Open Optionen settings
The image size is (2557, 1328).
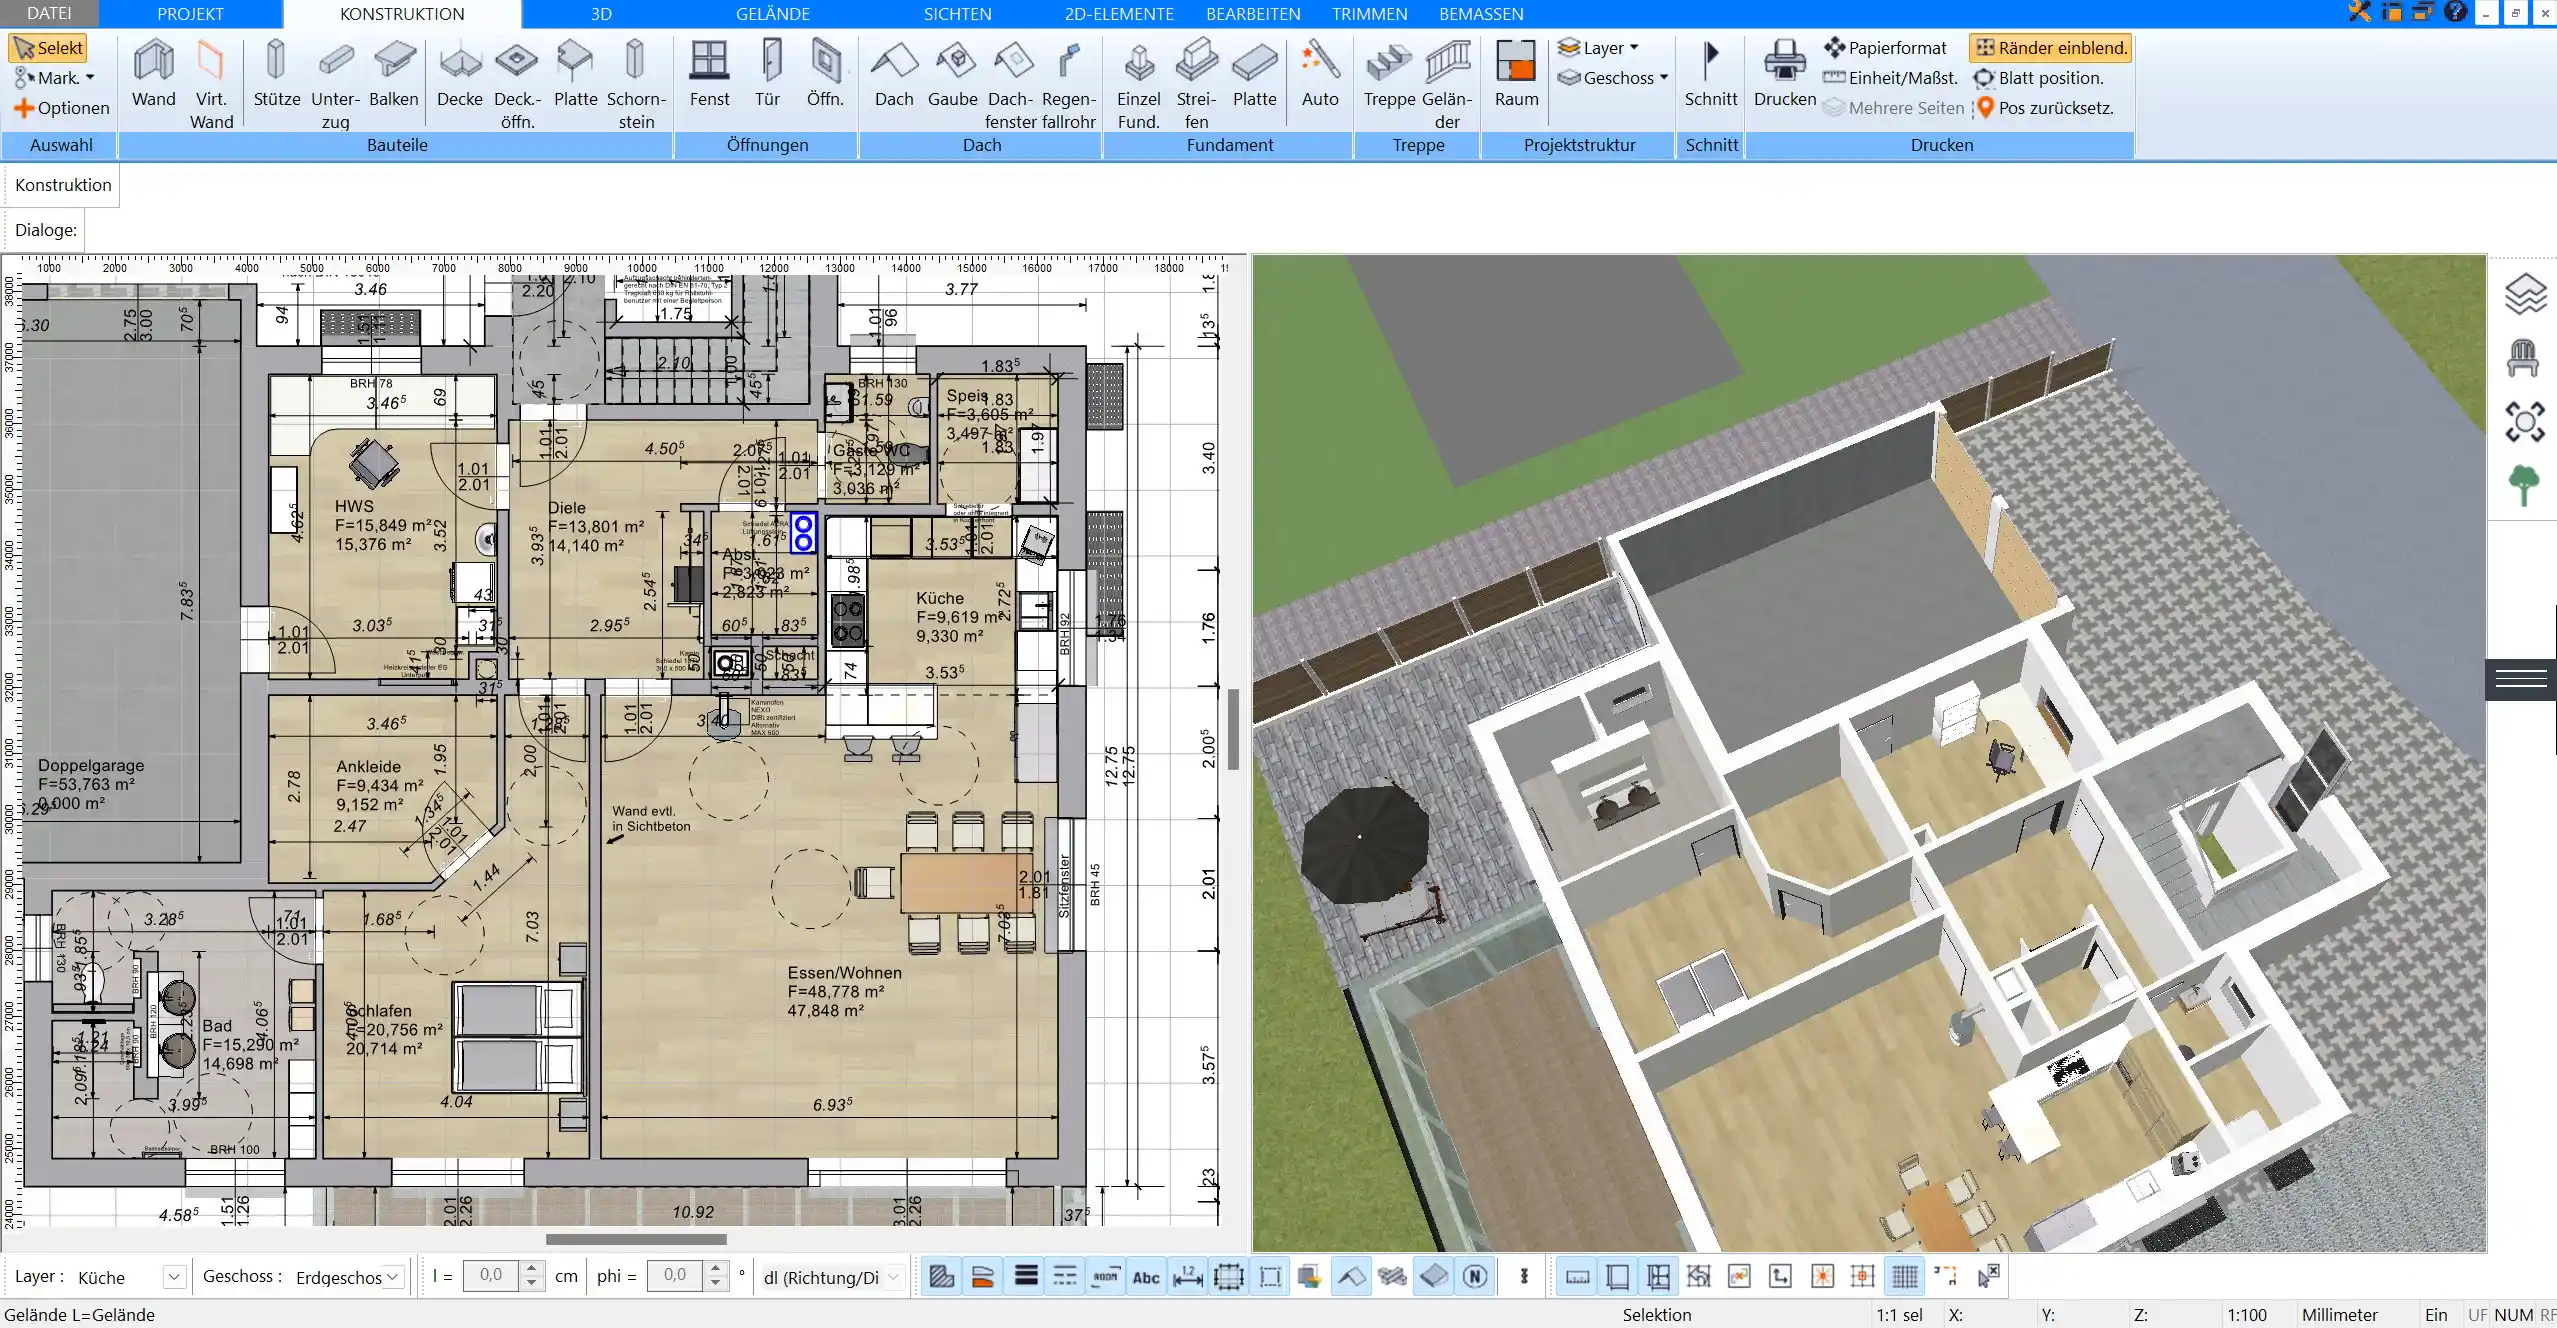point(61,108)
